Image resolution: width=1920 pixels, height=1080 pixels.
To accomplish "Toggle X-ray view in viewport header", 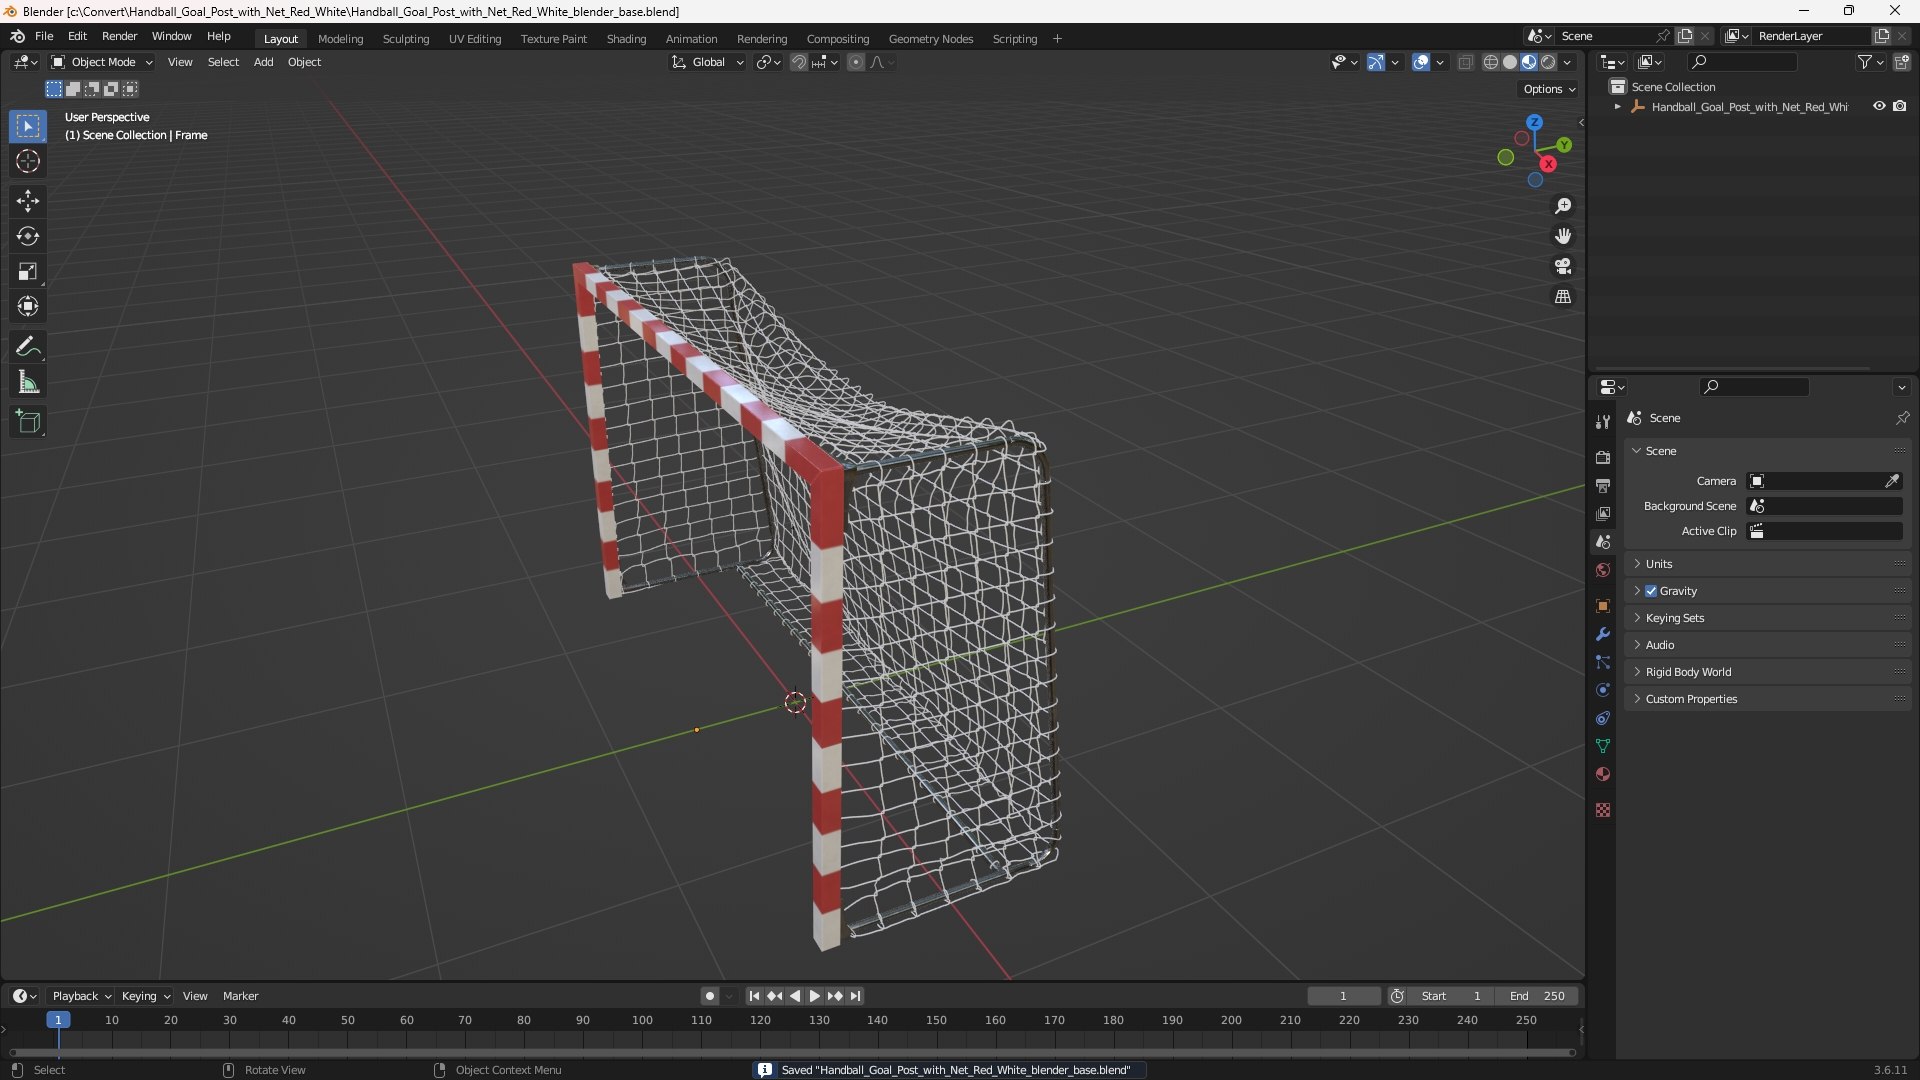I will (1466, 62).
